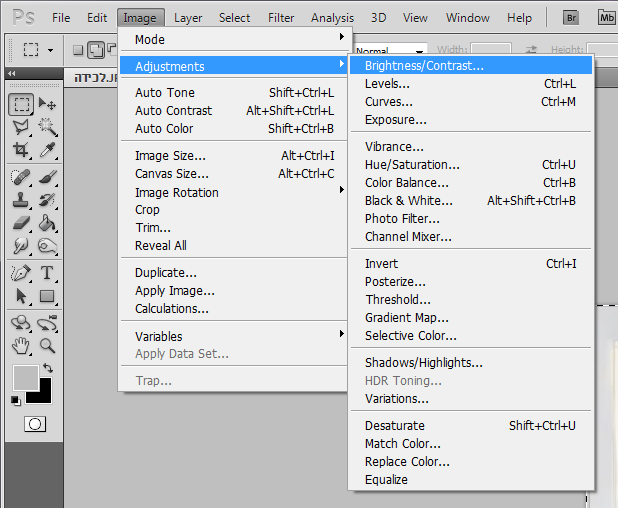Expand the Variables submenu
Viewport: 618px width, 508px height.
(234, 336)
